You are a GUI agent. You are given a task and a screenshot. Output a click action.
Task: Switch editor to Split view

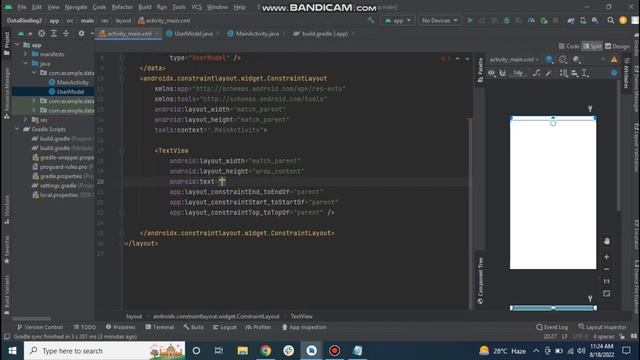[x=592, y=46]
